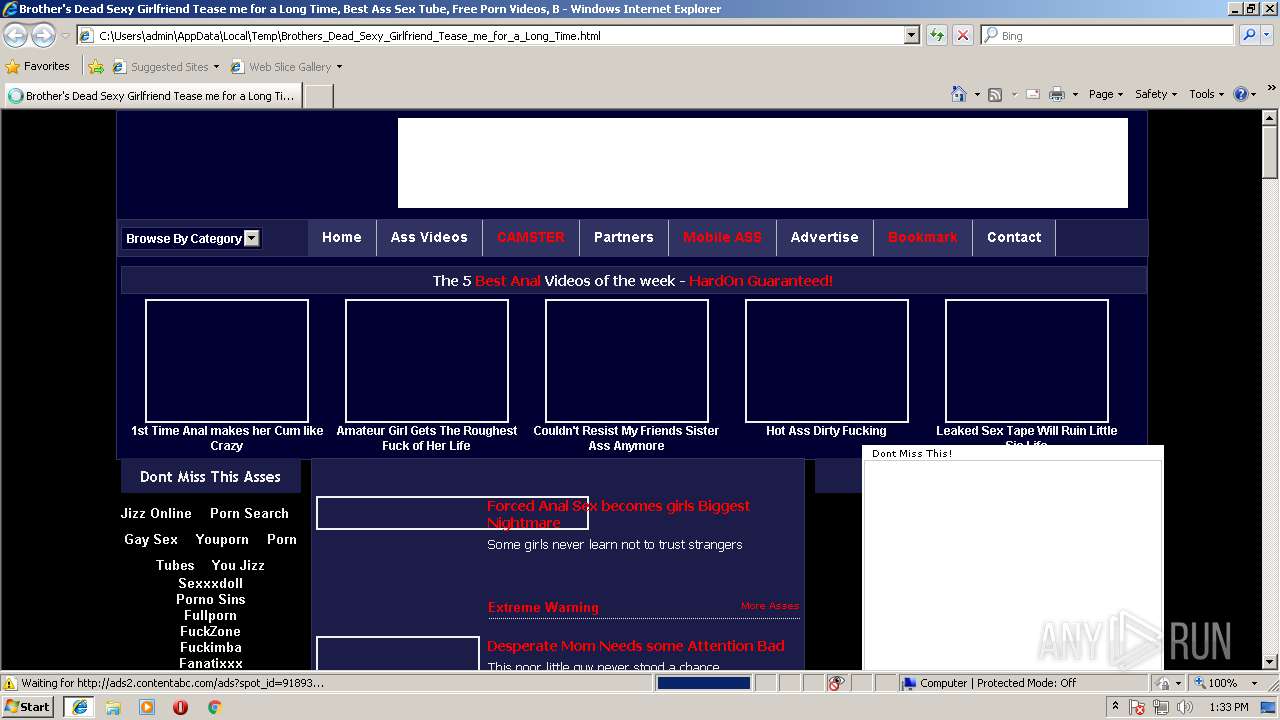Screen dimensions: 1280x720
Task: Click the Print icon
Action: point(1058,94)
